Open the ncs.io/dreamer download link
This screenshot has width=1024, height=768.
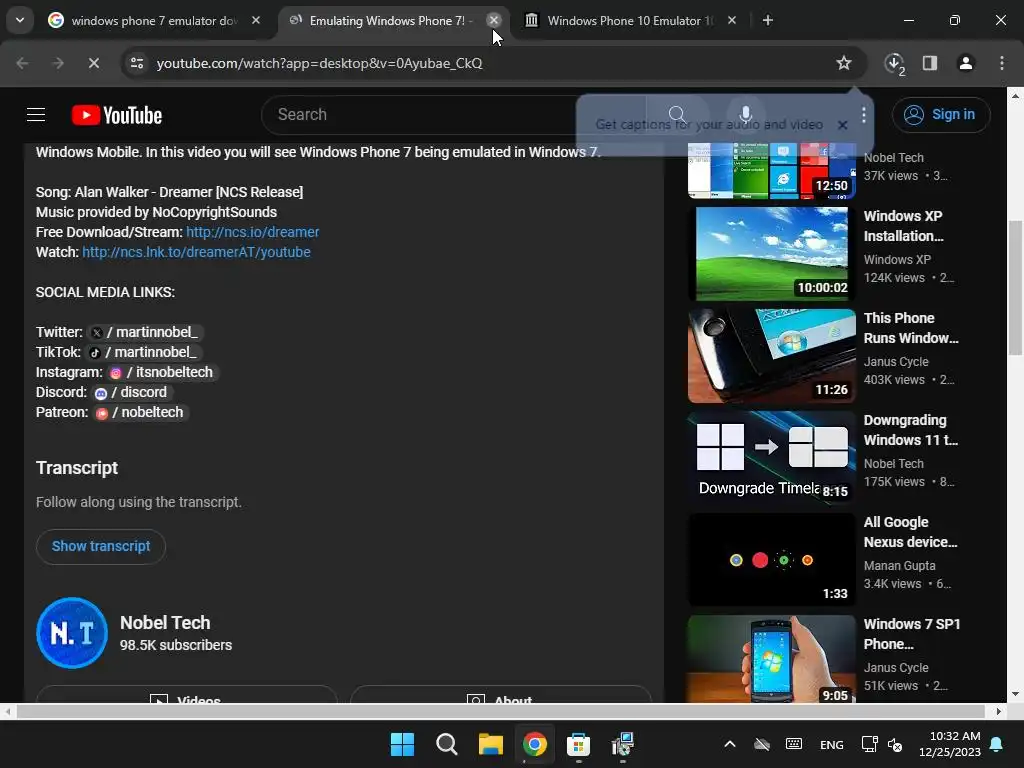click(253, 232)
